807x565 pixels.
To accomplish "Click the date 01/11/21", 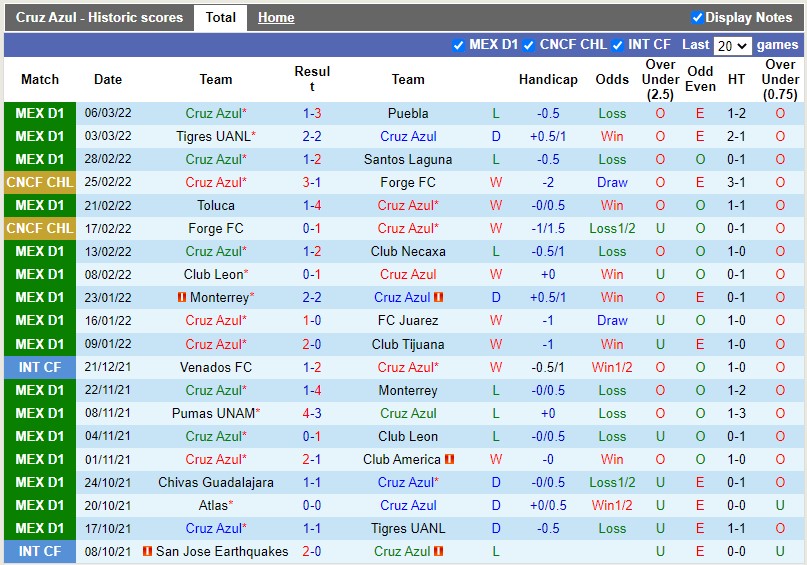I will [108, 459].
